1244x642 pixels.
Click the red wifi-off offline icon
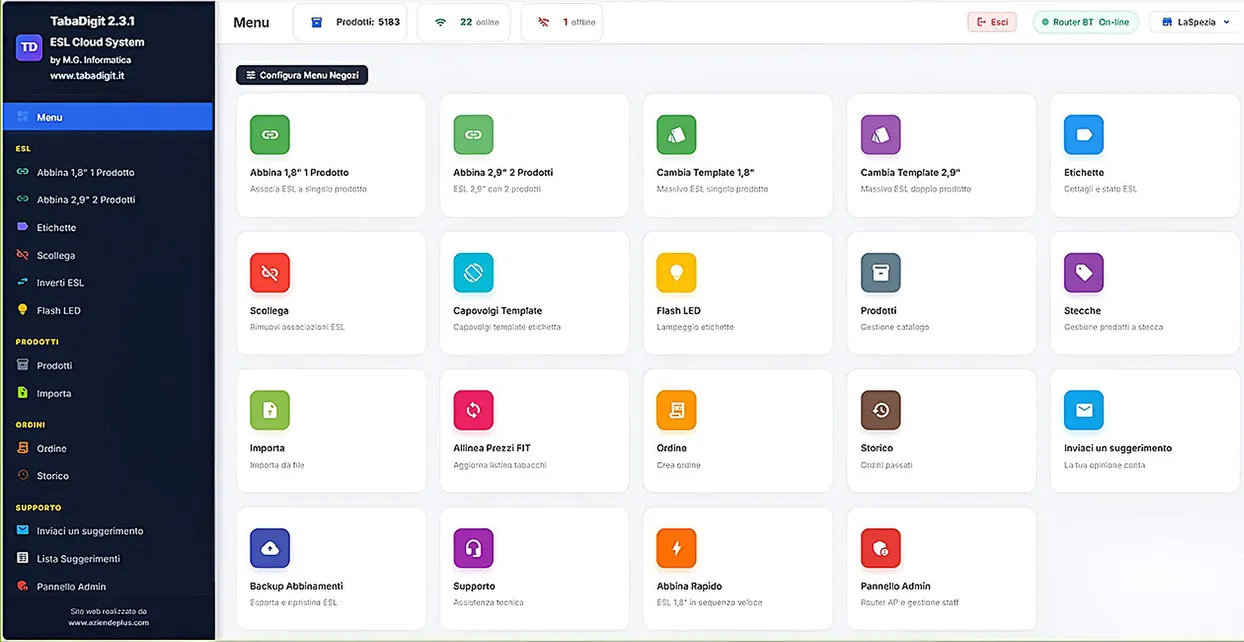tap(544, 22)
